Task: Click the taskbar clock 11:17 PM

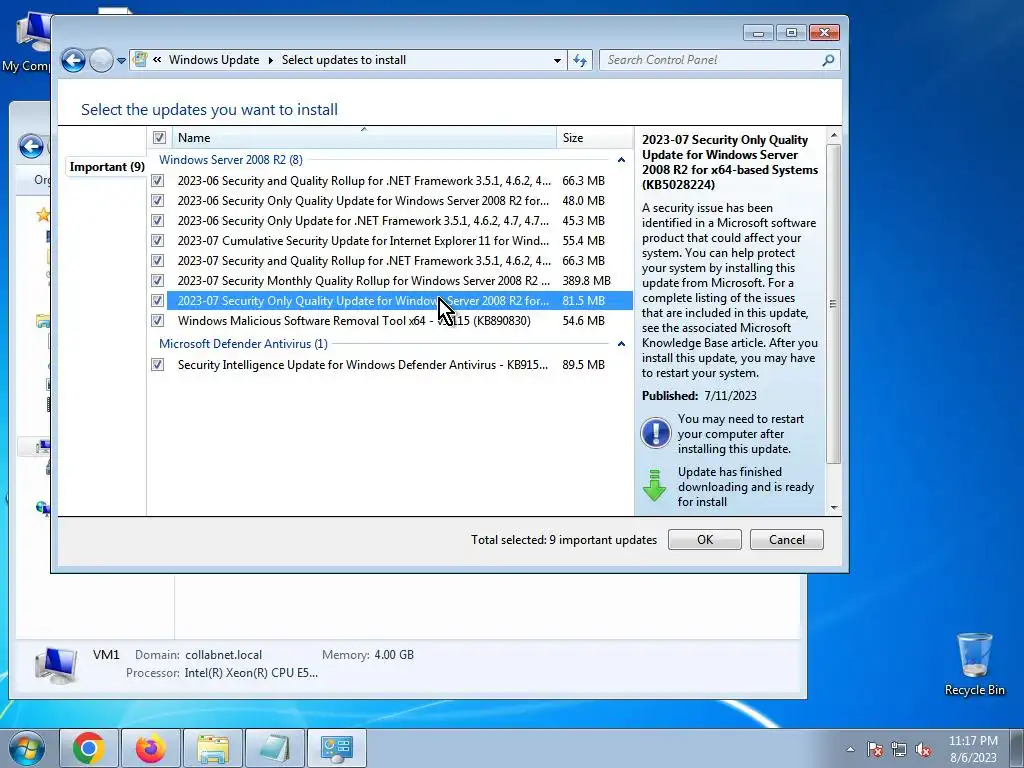Action: pyautogui.click(x=973, y=749)
